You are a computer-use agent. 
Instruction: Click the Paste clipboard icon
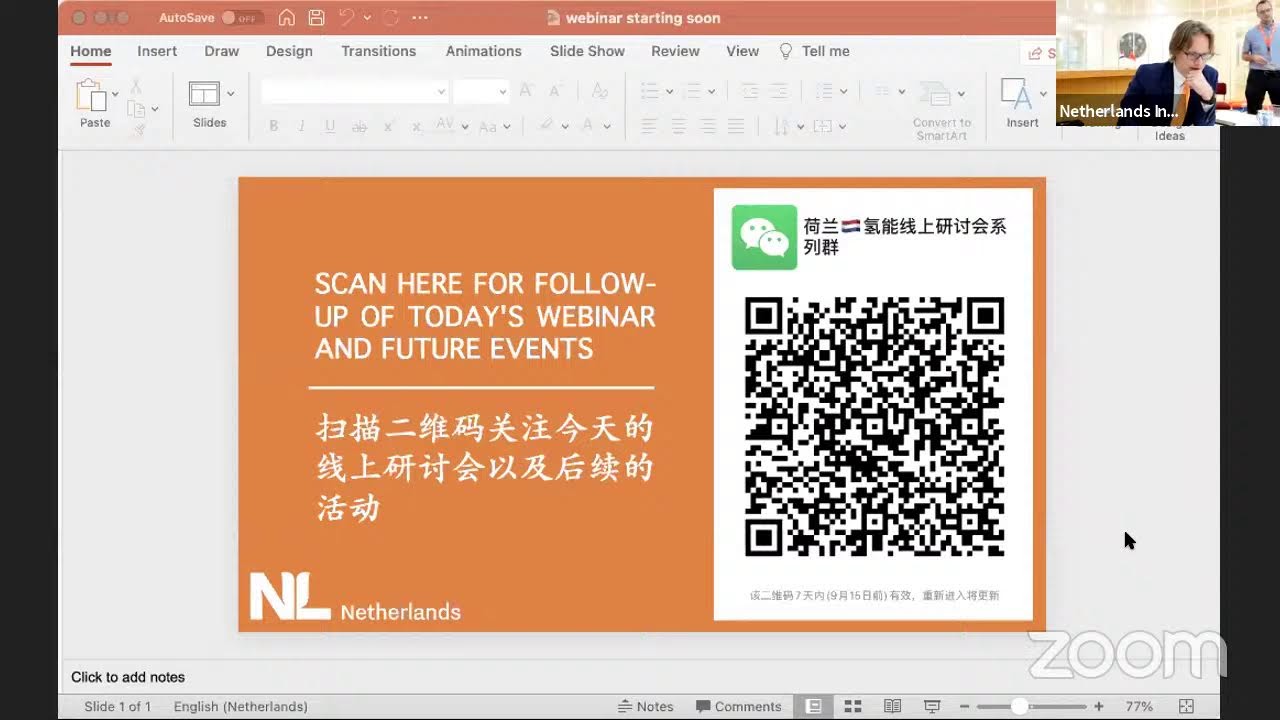91,97
